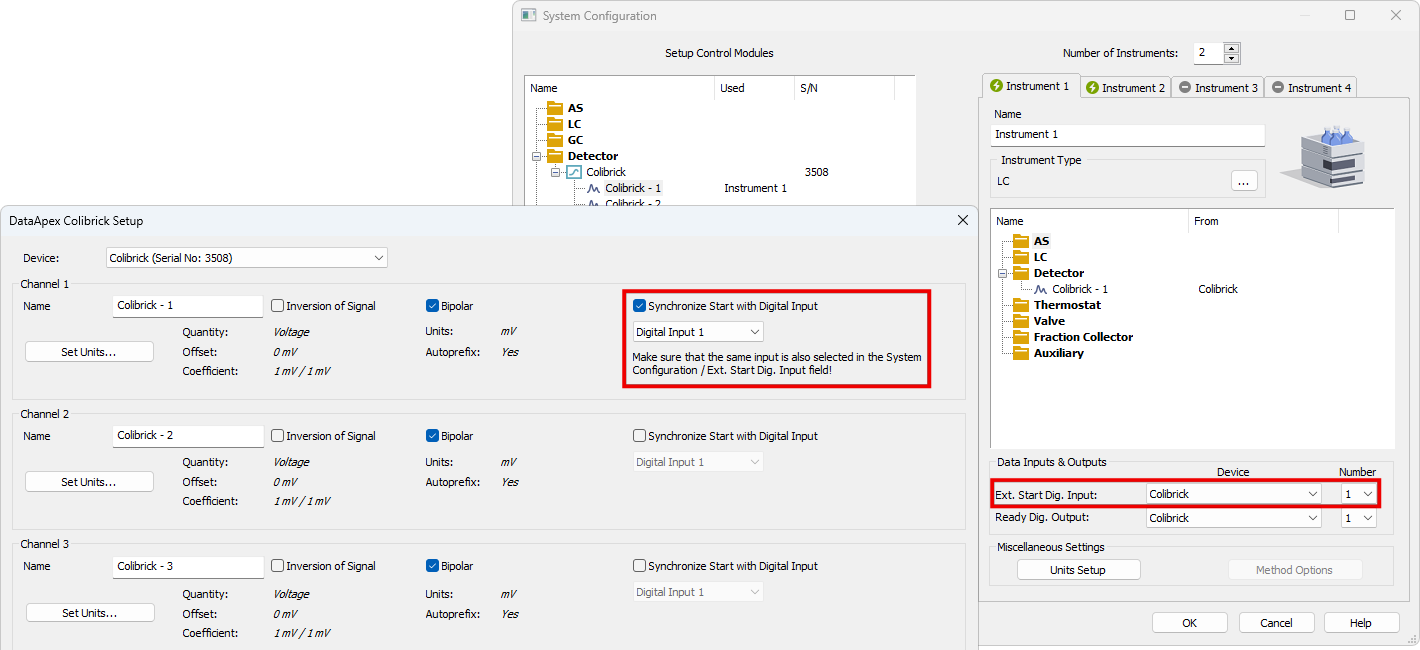Click the Valve folder icon in instrument tree

point(1020,321)
